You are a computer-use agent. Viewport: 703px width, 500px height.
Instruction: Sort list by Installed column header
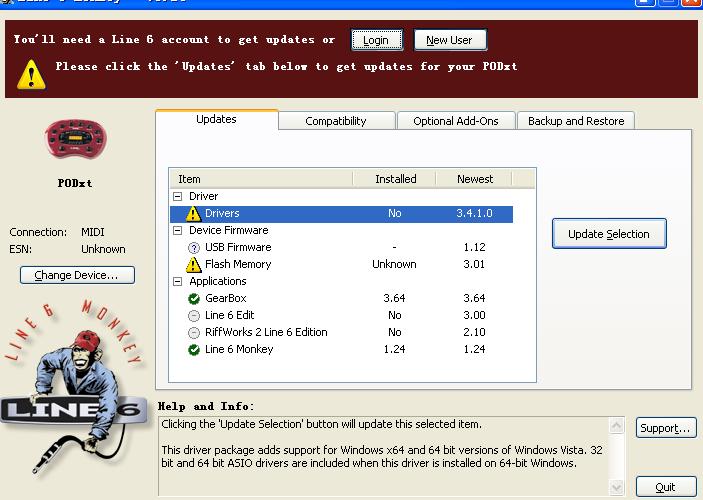coord(395,179)
